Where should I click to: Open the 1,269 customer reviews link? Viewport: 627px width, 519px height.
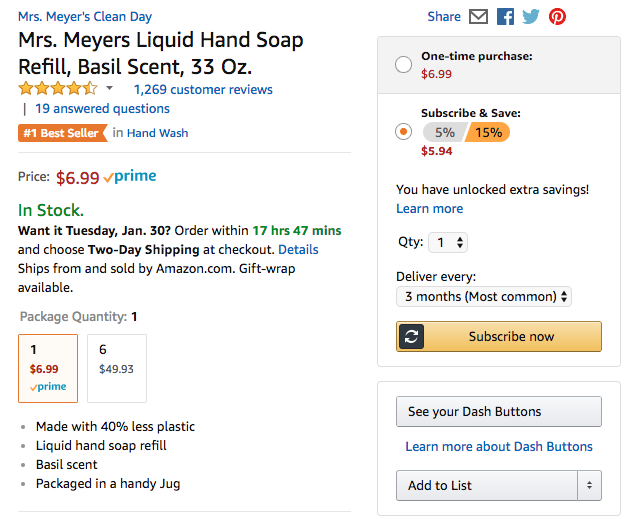(x=203, y=89)
